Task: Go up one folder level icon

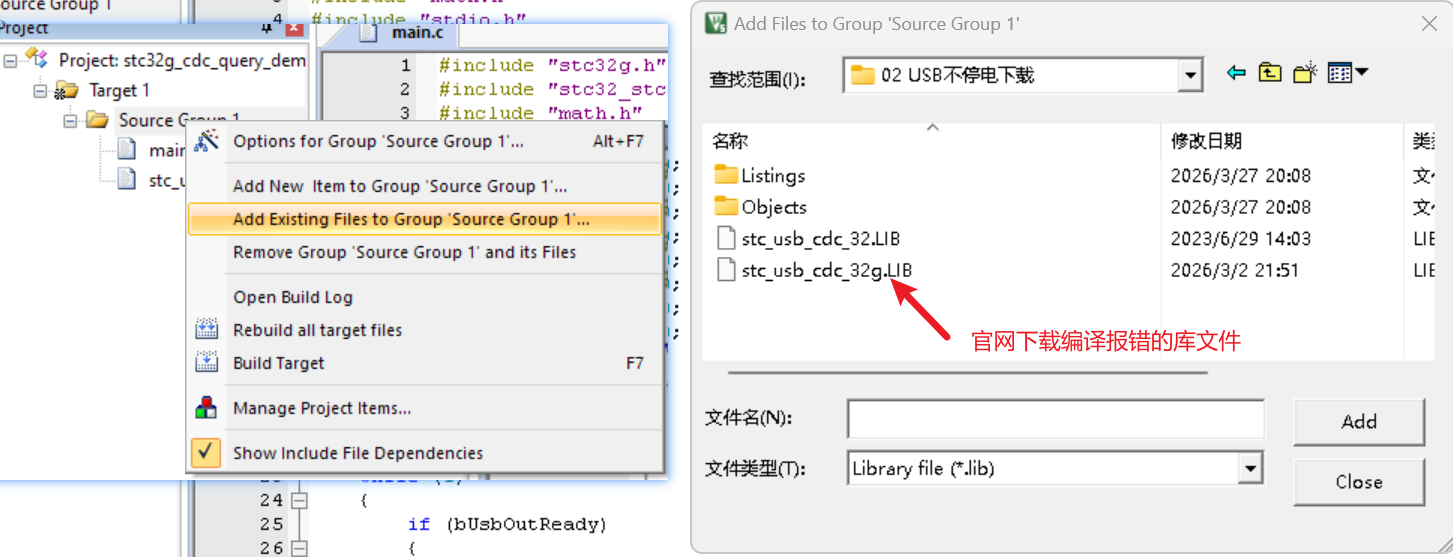Action: coord(1270,73)
